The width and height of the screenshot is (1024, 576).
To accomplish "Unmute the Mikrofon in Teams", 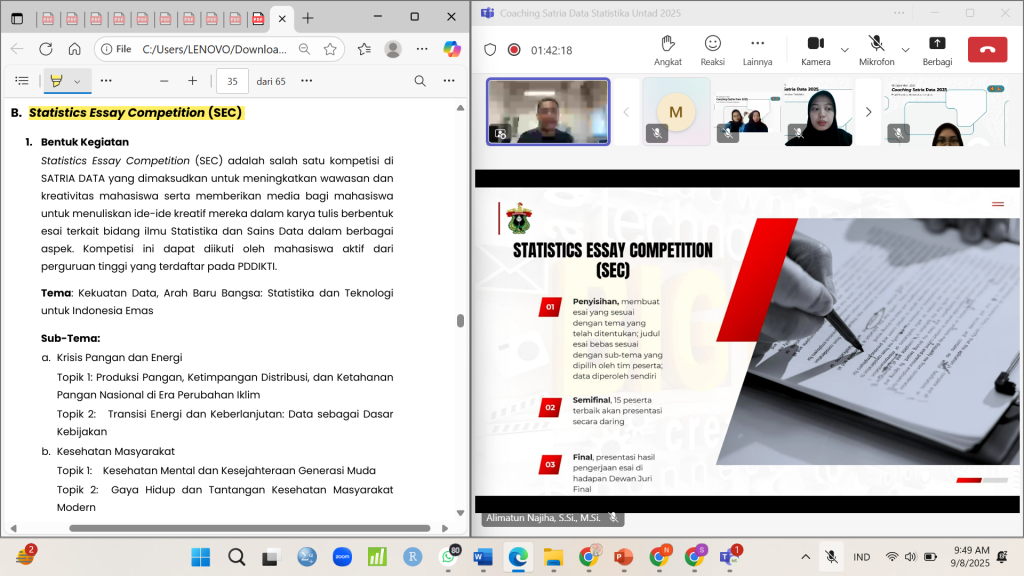I will [876, 48].
